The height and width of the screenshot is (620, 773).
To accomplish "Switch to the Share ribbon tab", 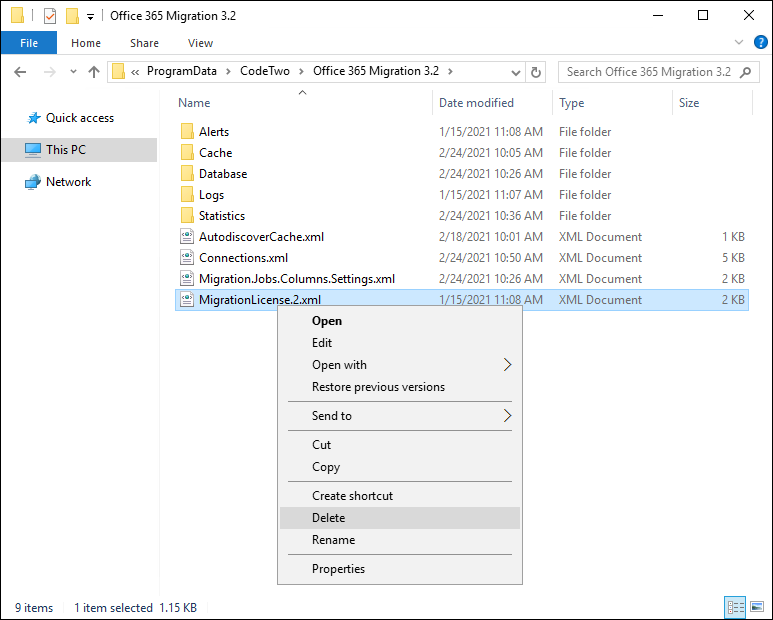I will tap(144, 43).
